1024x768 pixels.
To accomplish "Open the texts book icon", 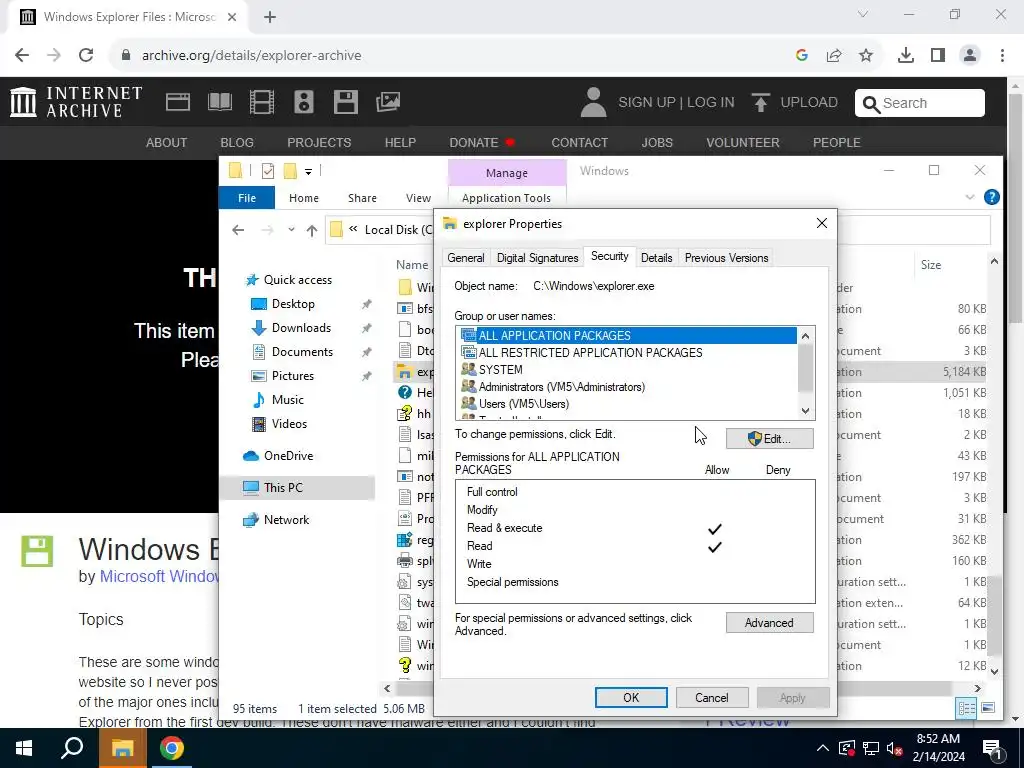I will point(219,102).
